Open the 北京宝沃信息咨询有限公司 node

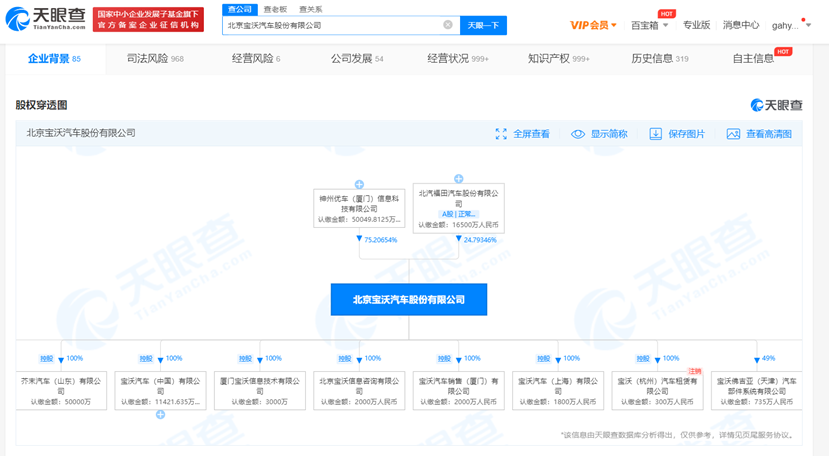[359, 390]
